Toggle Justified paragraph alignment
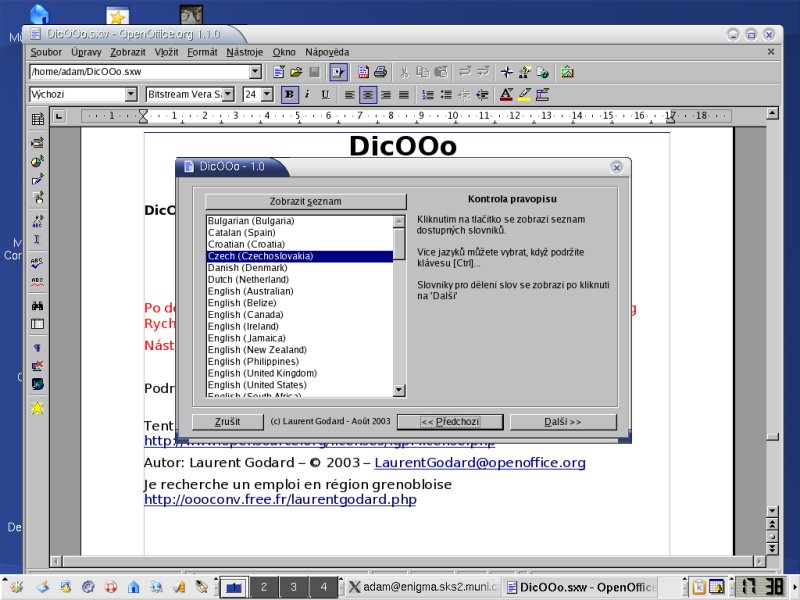The height and width of the screenshot is (600, 800). point(404,94)
